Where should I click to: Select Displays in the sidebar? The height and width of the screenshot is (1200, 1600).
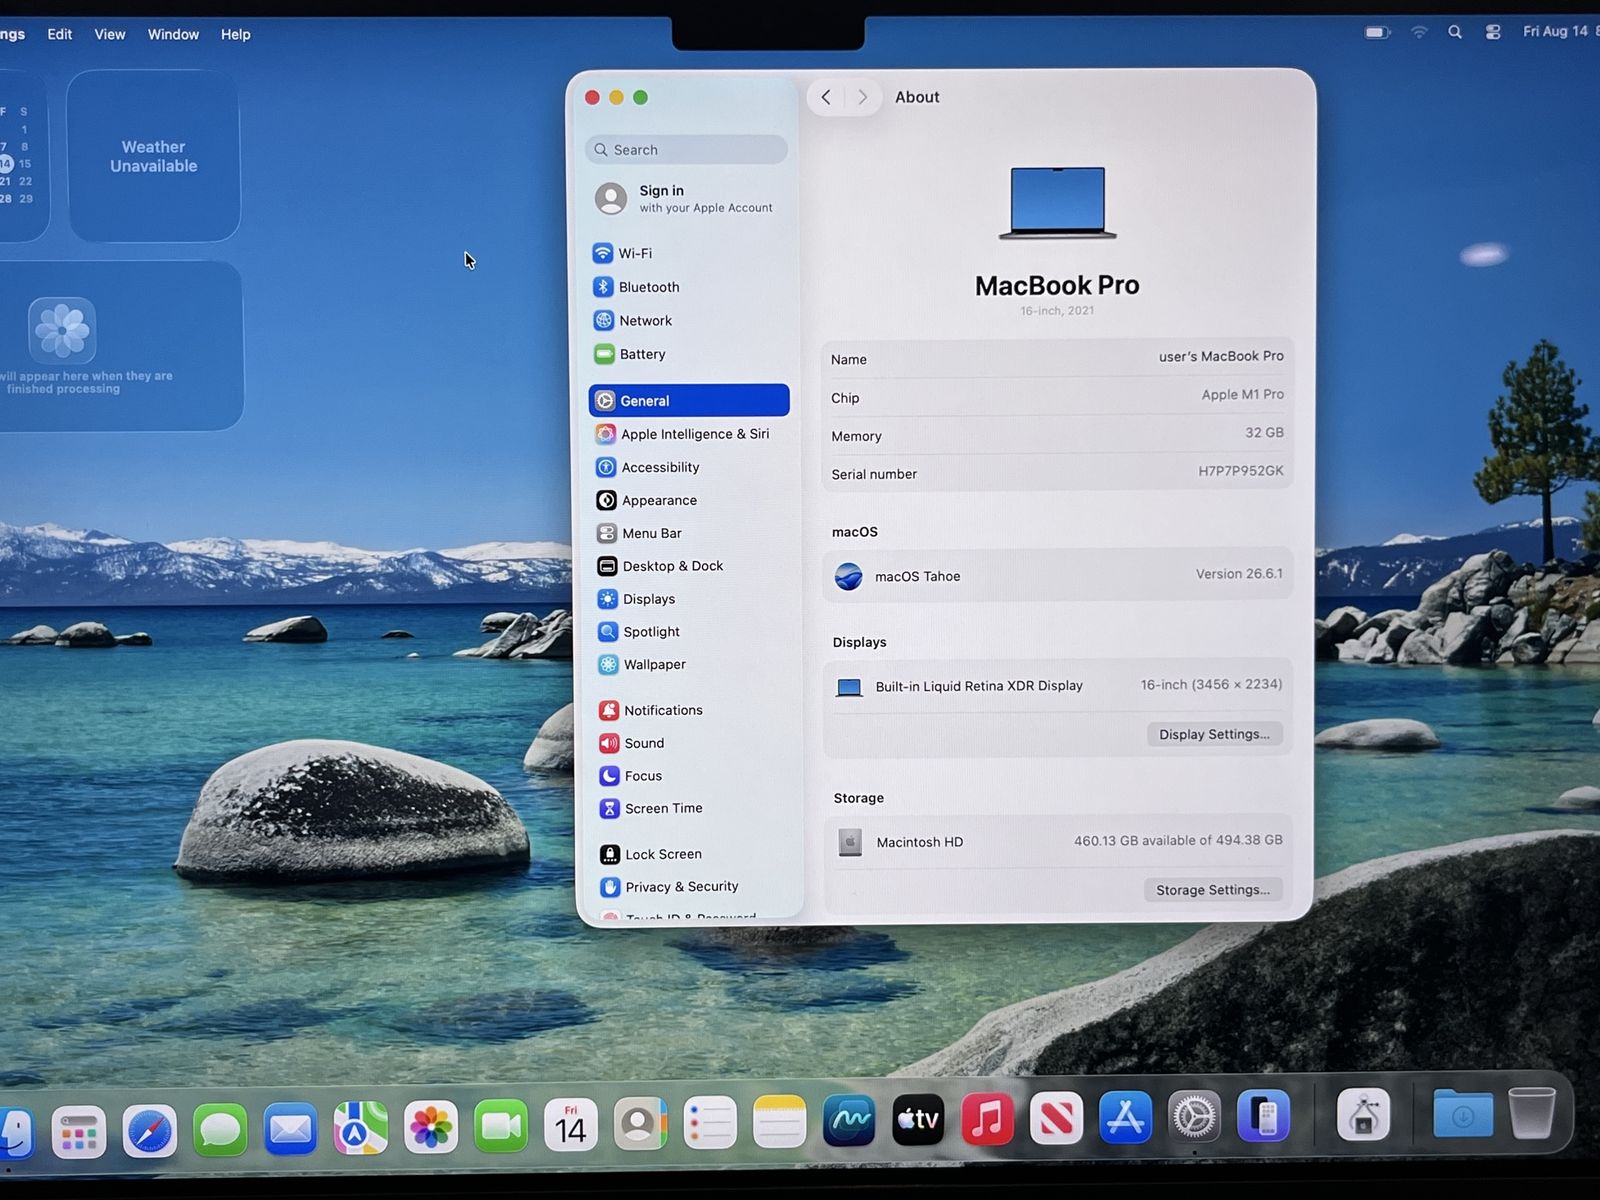pyautogui.click(x=689, y=599)
